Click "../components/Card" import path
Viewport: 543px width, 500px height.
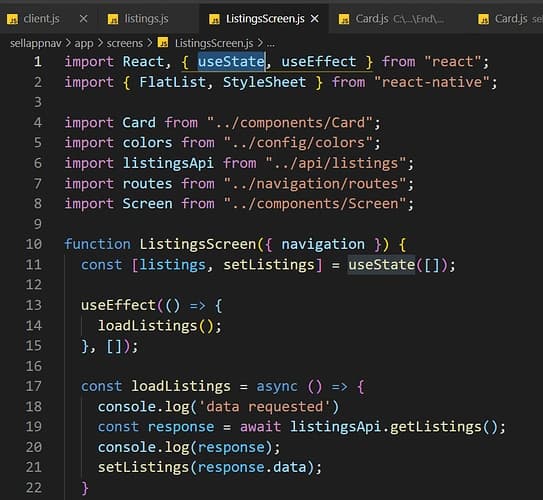coord(290,123)
